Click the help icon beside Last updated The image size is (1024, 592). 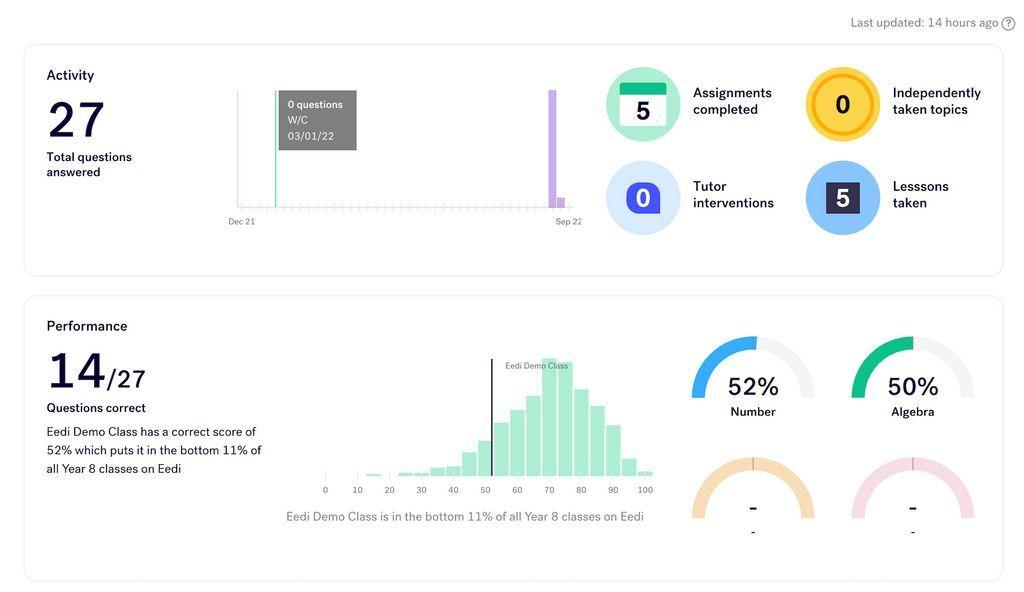pyautogui.click(x=1008, y=23)
